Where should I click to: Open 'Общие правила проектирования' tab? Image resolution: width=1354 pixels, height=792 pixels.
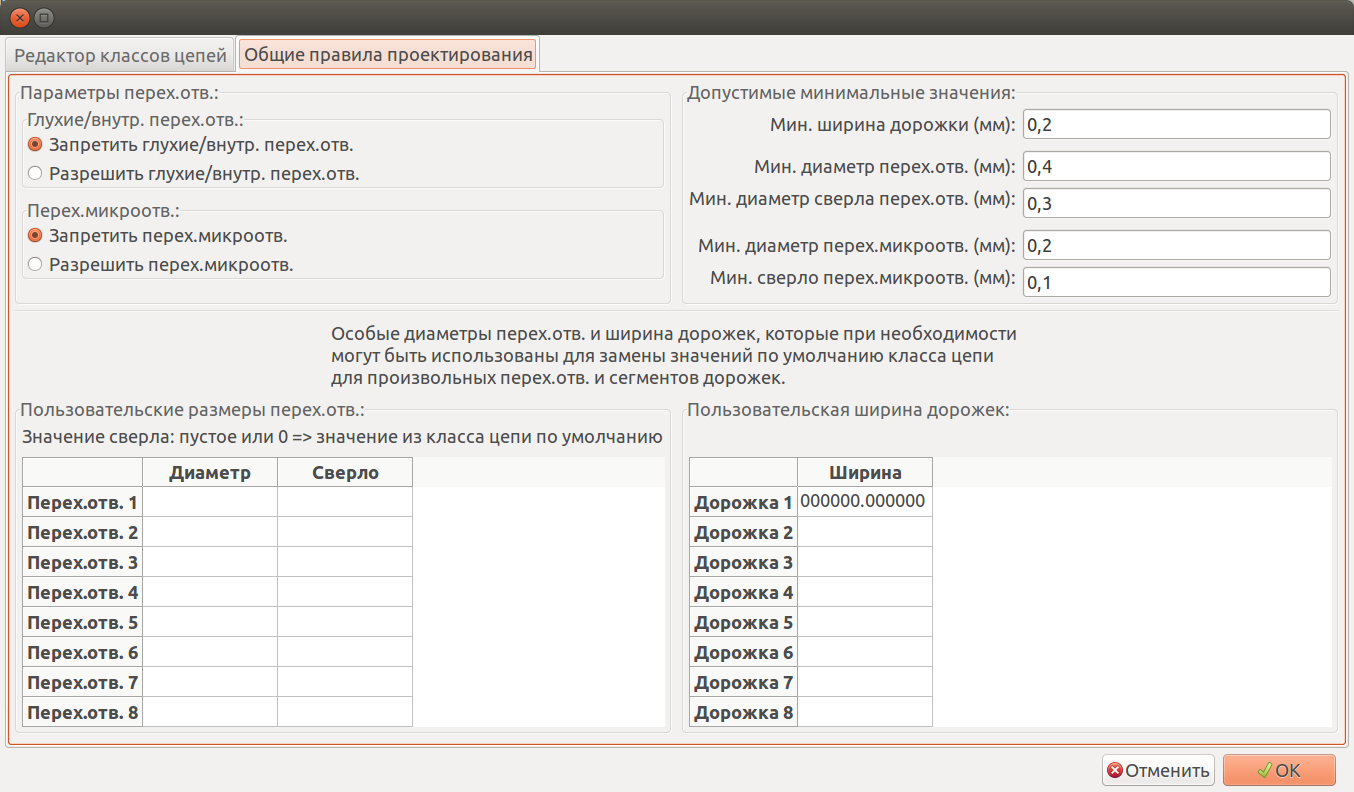[x=388, y=55]
